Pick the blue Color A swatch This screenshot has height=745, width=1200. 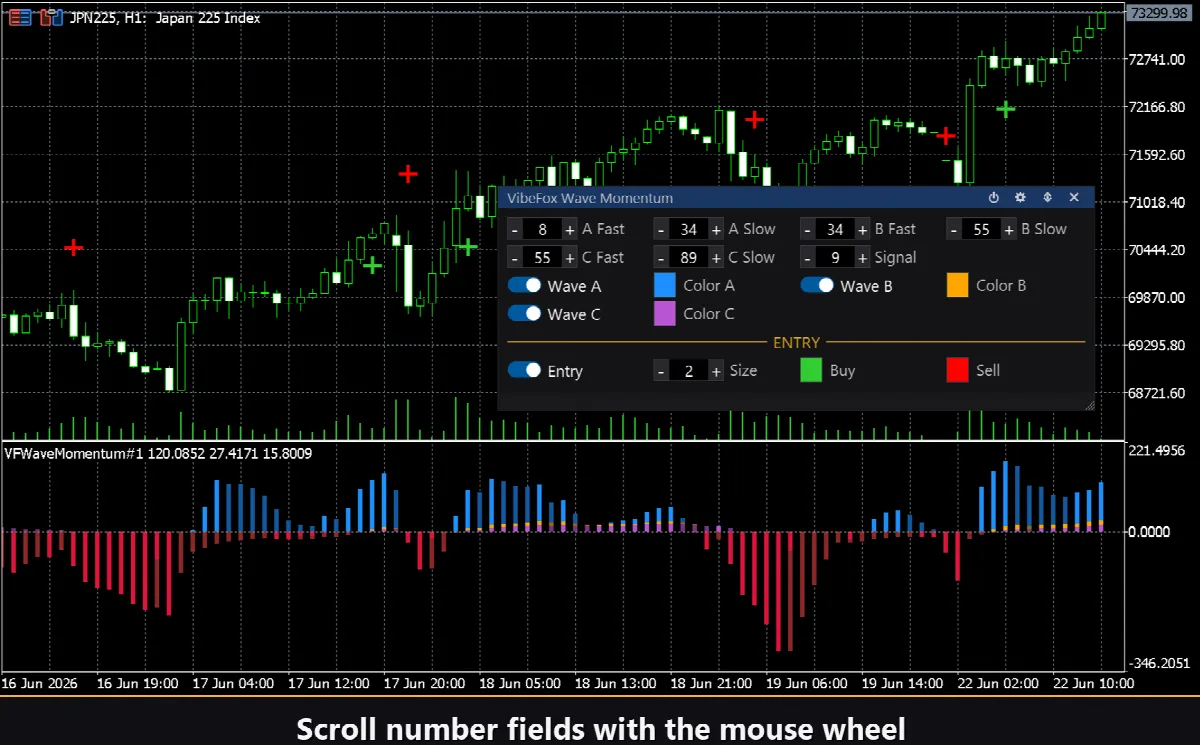pos(666,286)
